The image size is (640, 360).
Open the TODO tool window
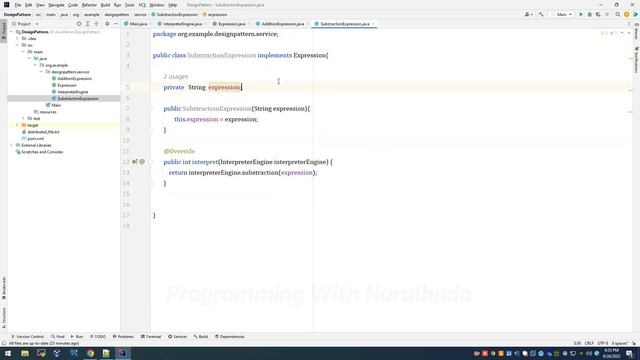pyautogui.click(x=98, y=337)
